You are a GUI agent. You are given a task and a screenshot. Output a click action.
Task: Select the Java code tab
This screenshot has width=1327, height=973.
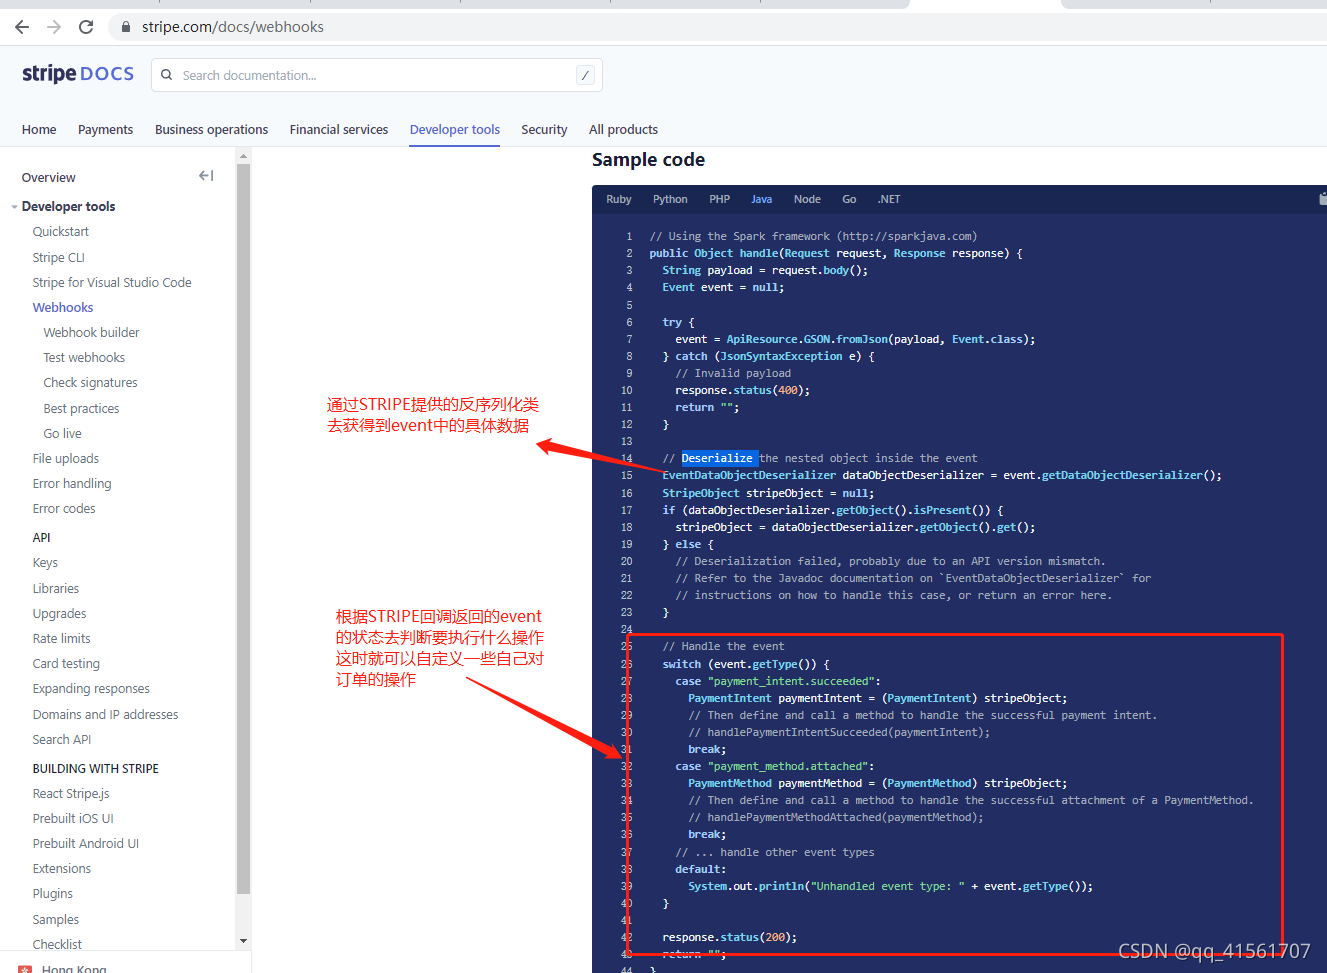point(762,199)
